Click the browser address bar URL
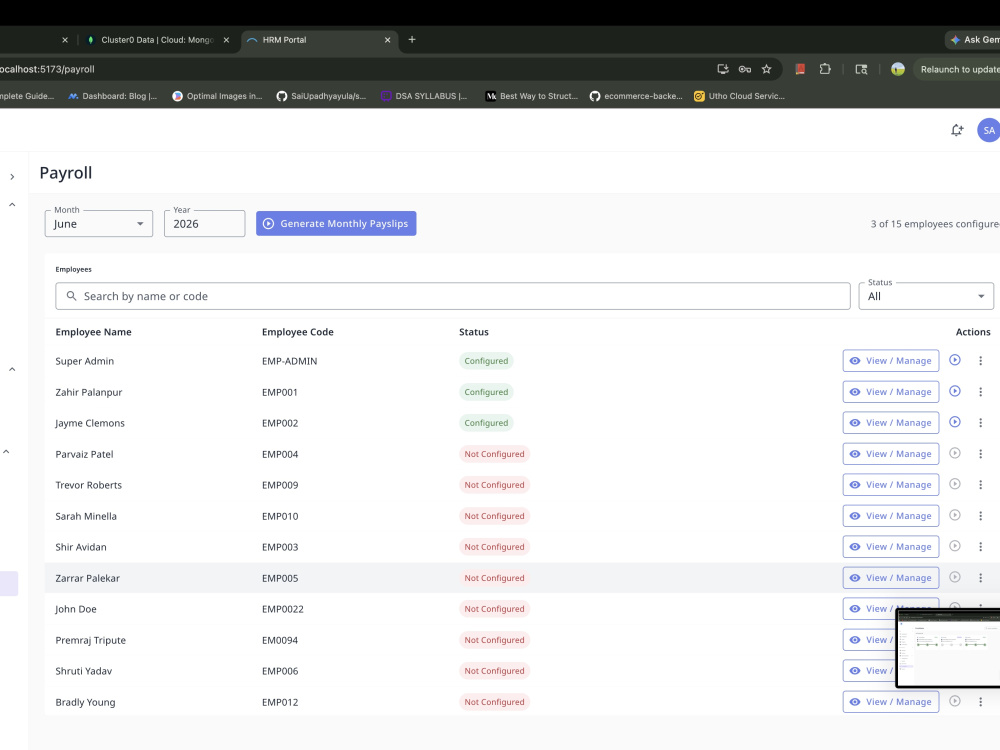 tap(47, 69)
